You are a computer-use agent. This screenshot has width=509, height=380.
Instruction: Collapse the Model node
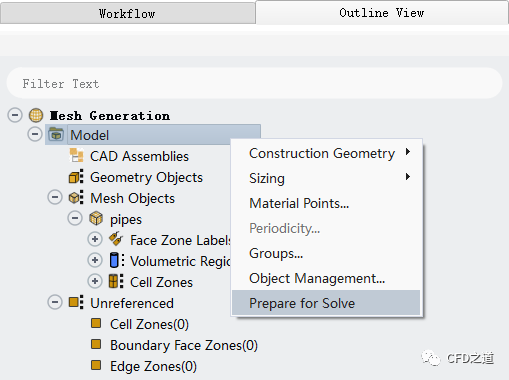click(x=35, y=134)
